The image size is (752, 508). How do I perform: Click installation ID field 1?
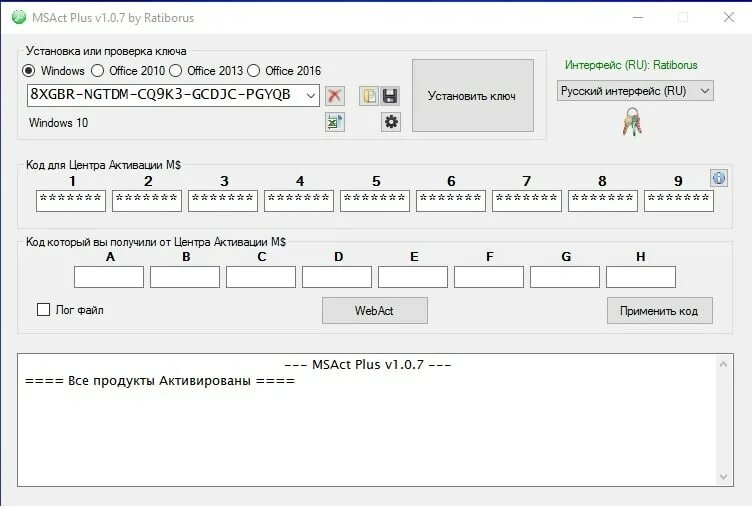(x=71, y=201)
